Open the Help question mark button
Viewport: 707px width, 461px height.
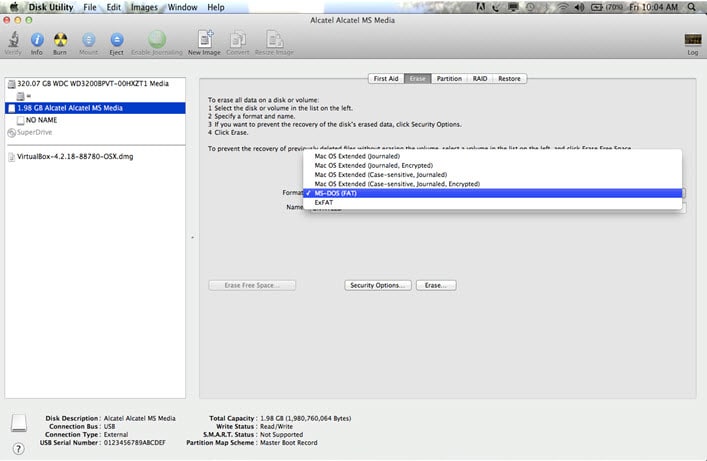pyautogui.click(x=18, y=448)
